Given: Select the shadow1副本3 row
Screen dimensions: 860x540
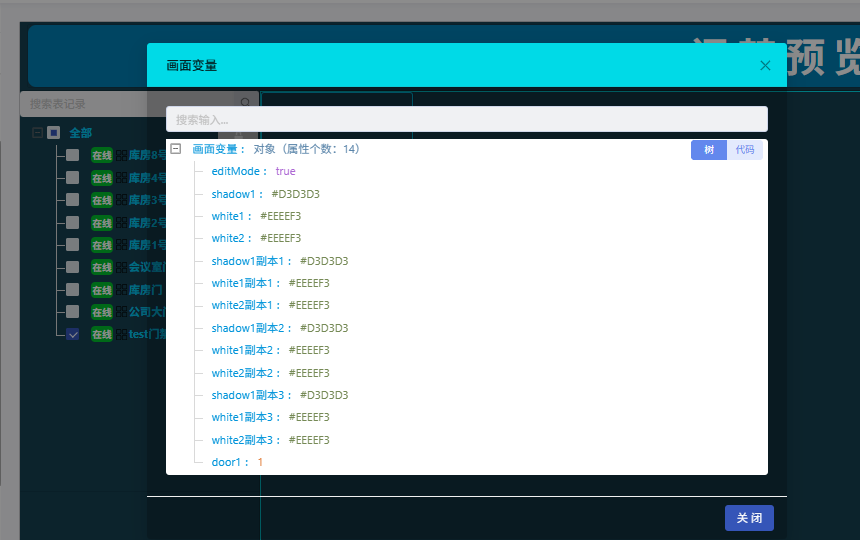Looking at the screenshot, I should (280, 395).
